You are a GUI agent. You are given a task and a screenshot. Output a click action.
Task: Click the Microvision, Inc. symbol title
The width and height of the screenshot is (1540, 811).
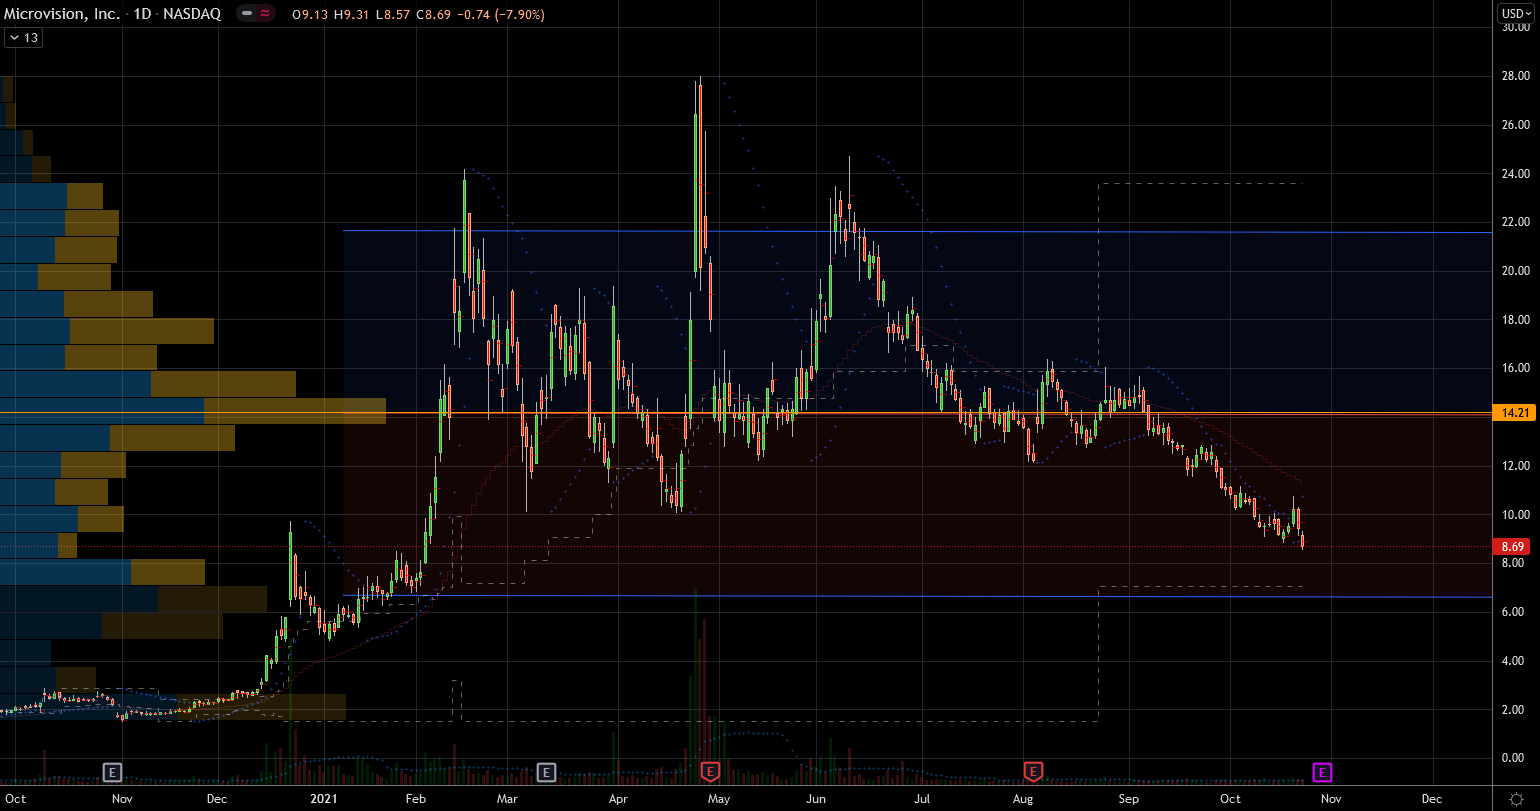[x=66, y=14]
